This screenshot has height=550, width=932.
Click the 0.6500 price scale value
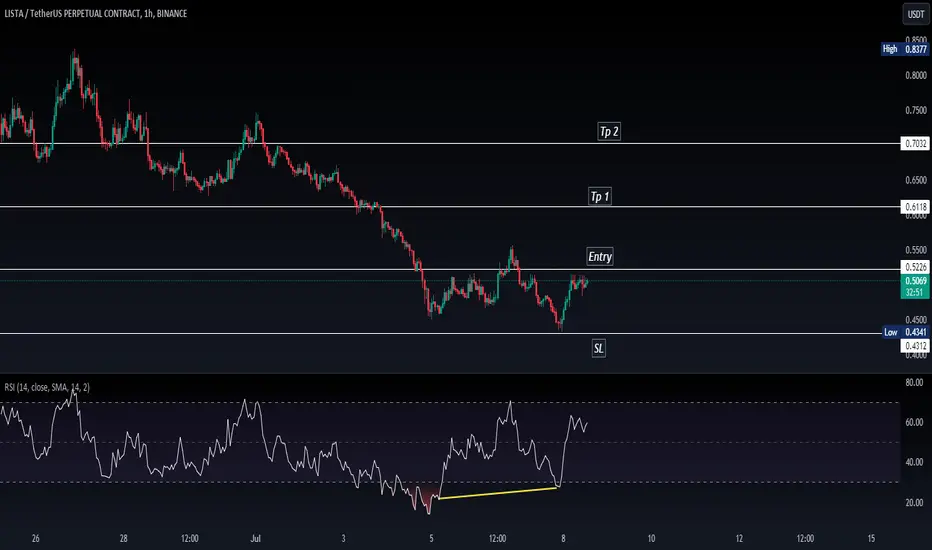click(916, 180)
